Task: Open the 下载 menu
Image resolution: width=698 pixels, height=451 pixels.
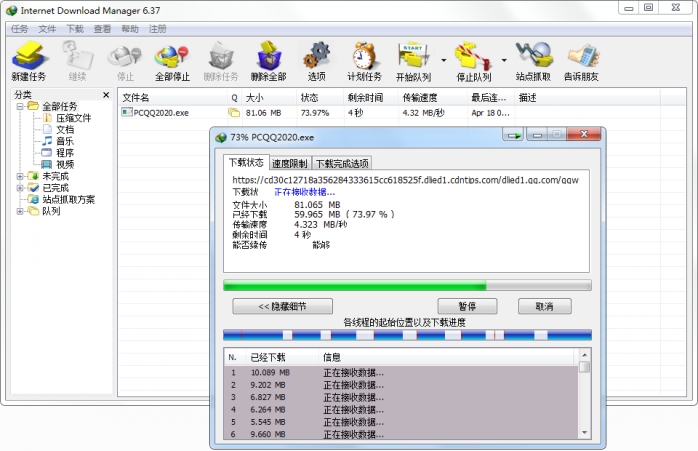Action: (x=75, y=29)
